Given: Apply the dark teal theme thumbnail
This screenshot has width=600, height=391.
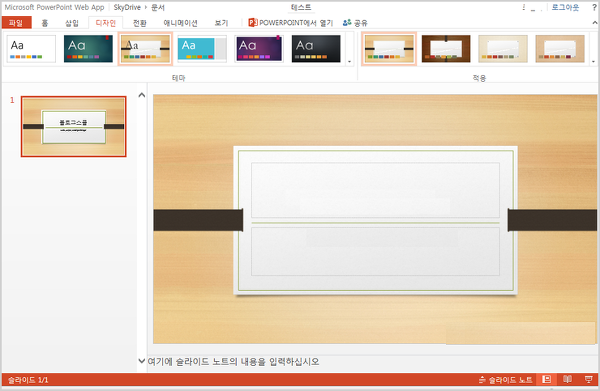Looking at the screenshot, I should pyautogui.click(x=88, y=49).
